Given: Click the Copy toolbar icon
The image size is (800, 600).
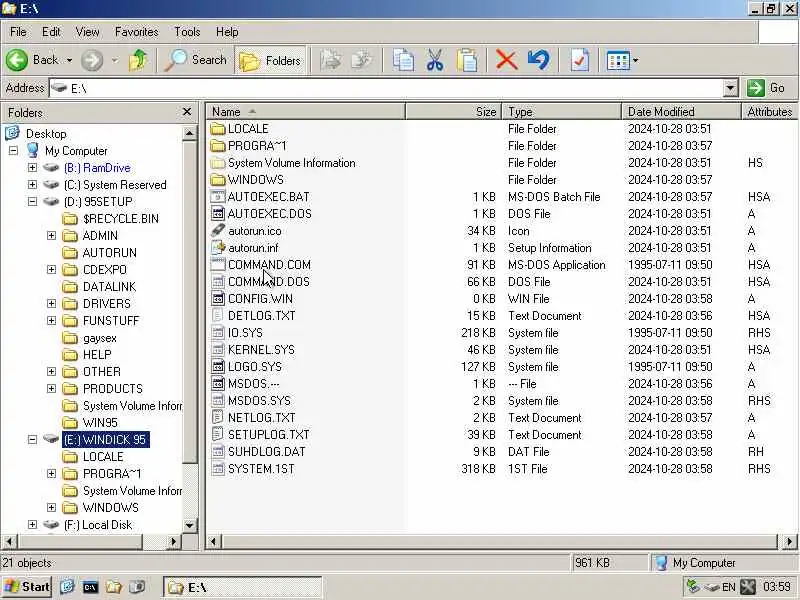Looking at the screenshot, I should pyautogui.click(x=403, y=60).
